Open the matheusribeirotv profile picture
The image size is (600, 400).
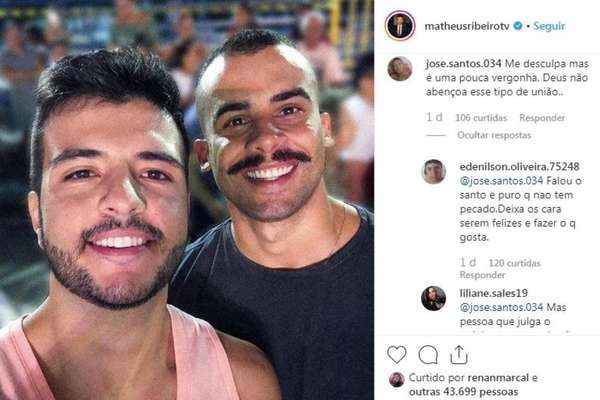pyautogui.click(x=399, y=26)
